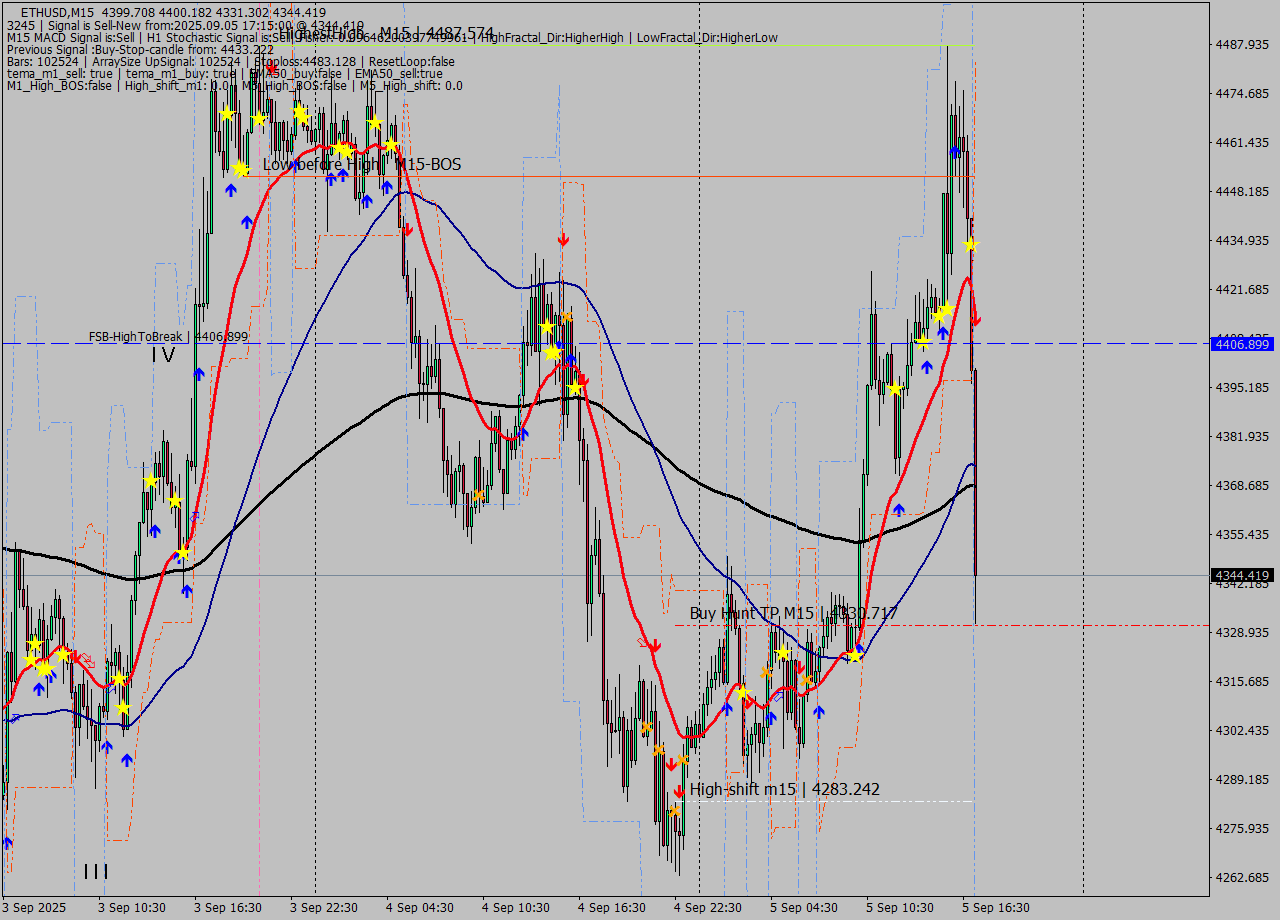This screenshot has width=1280, height=920.
Task: Select the red arrow at the latest candle
Action: coord(977,320)
